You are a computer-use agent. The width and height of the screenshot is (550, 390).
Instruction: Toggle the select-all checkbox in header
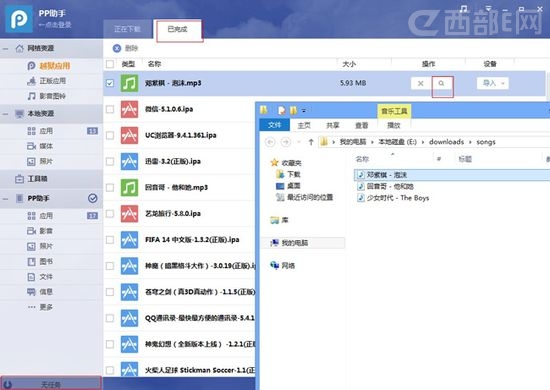pyautogui.click(x=110, y=64)
